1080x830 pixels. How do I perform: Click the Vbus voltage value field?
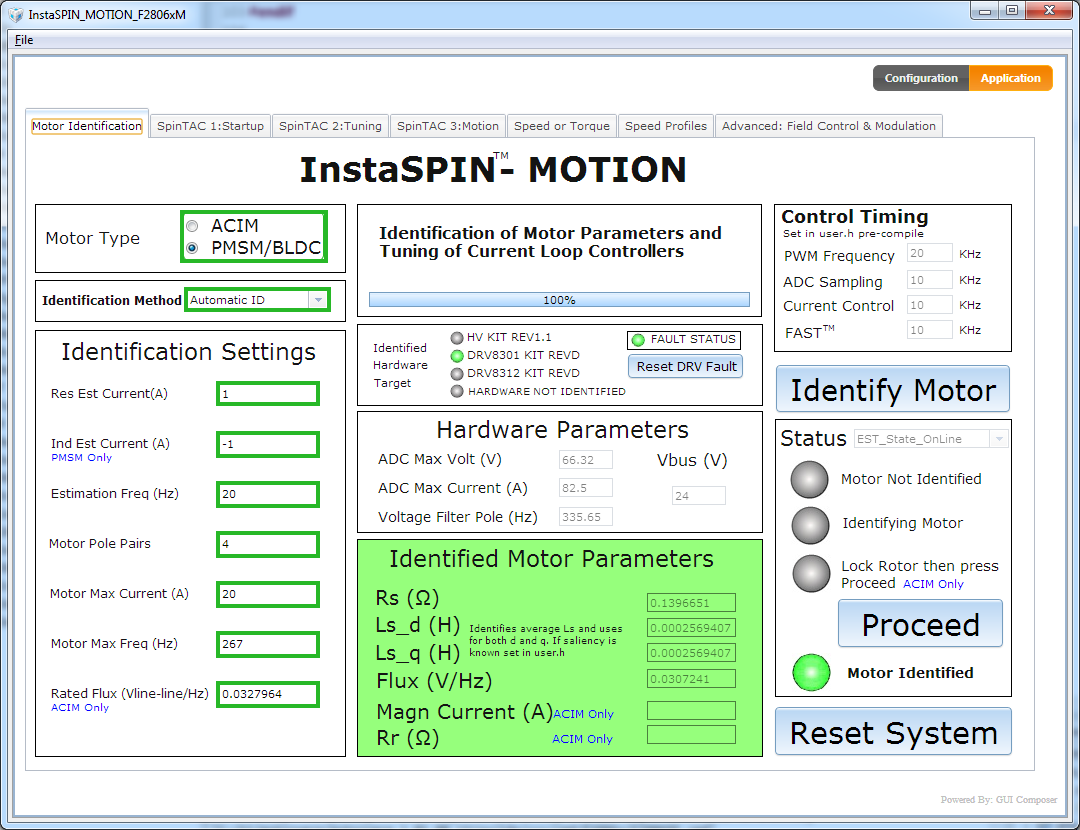coord(698,495)
